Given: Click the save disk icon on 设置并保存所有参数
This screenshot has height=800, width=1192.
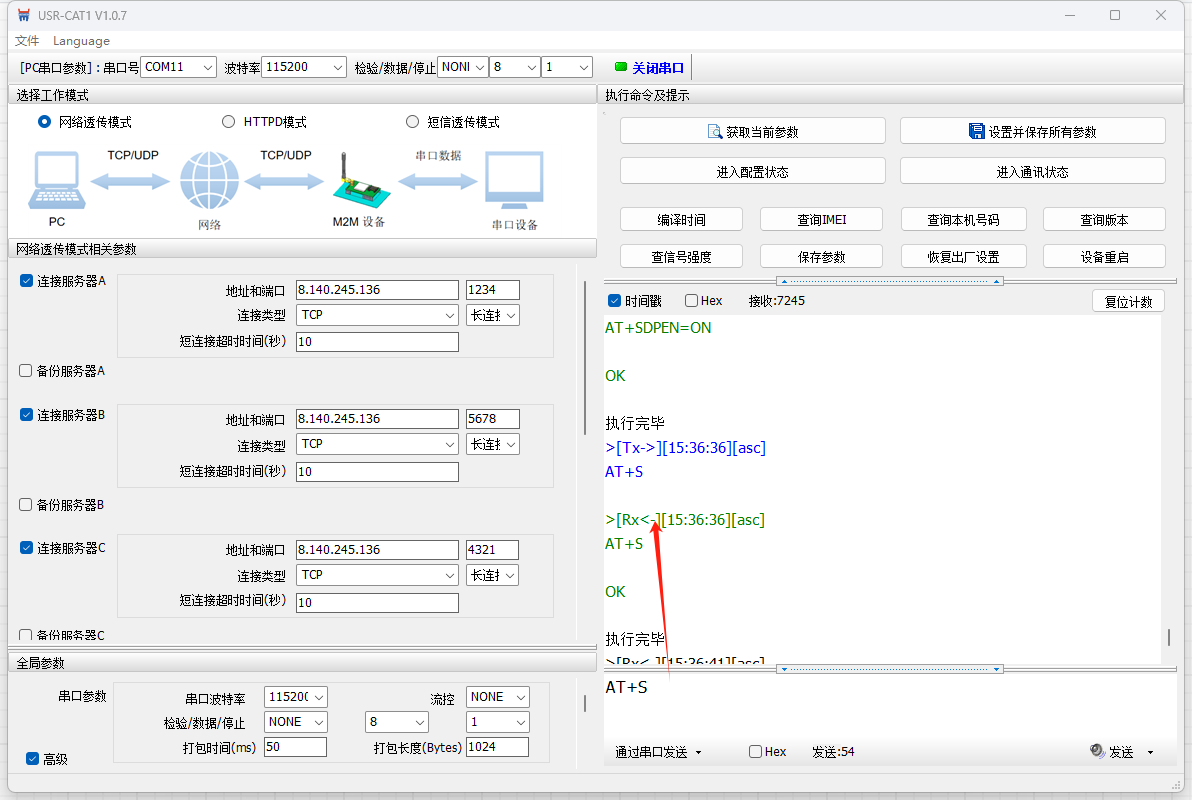Looking at the screenshot, I should (977, 132).
